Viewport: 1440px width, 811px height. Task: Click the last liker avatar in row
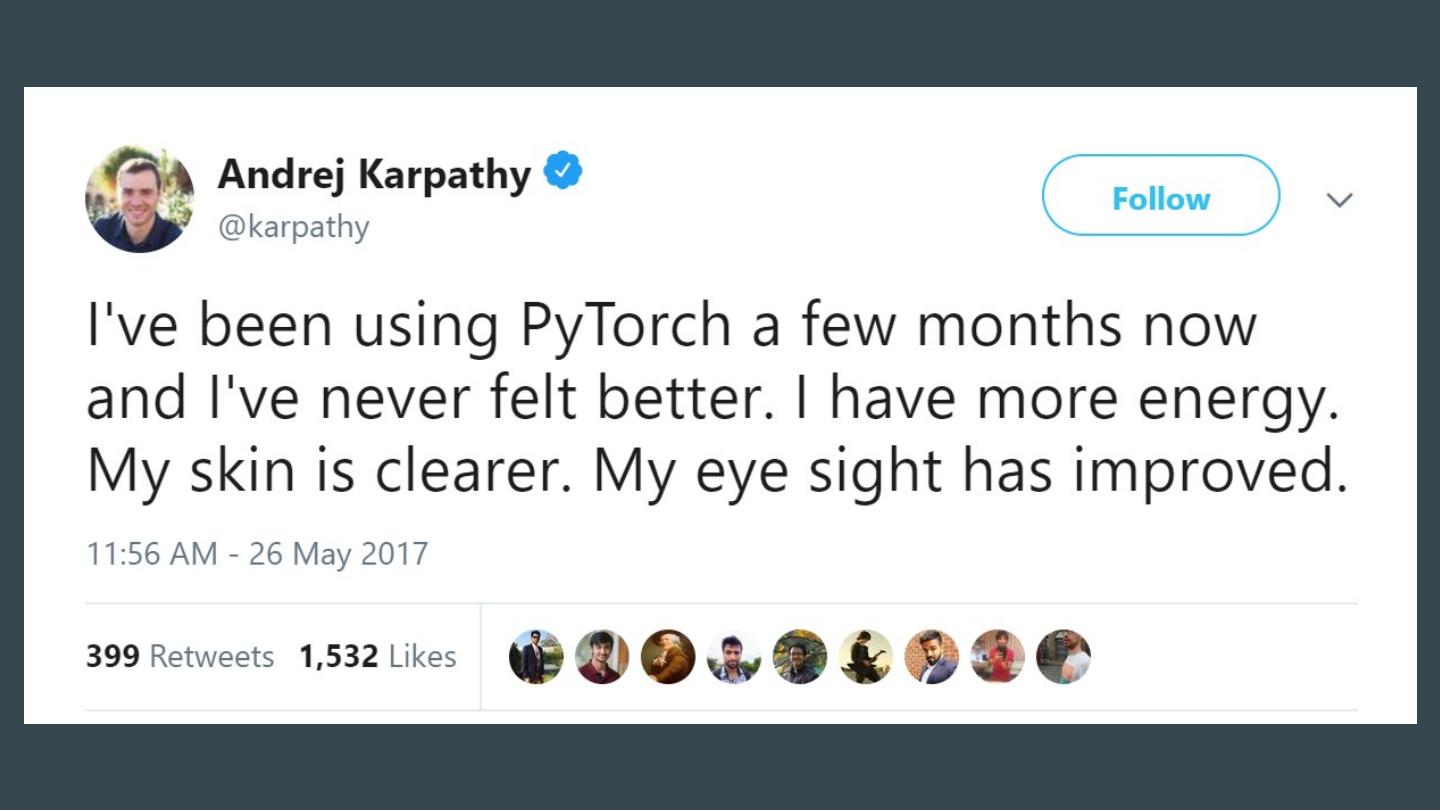pyautogui.click(x=1063, y=657)
